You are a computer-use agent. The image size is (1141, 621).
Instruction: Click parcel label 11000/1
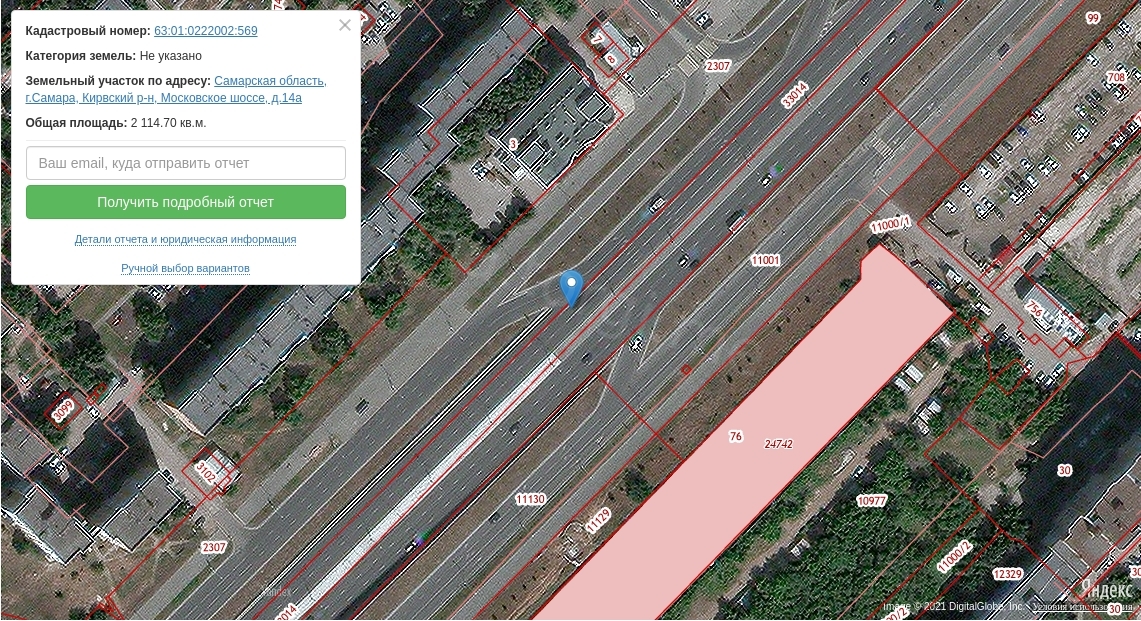890,224
